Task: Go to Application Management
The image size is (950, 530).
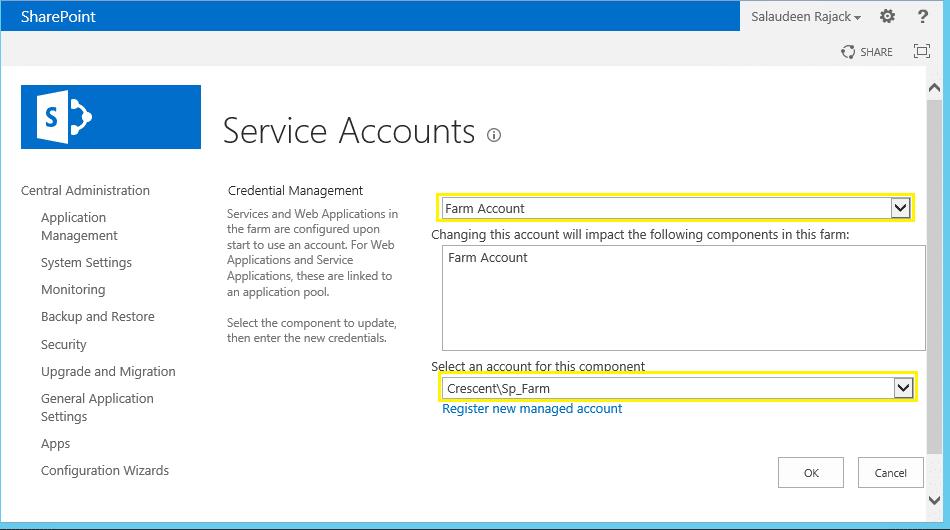Action: click(x=79, y=227)
